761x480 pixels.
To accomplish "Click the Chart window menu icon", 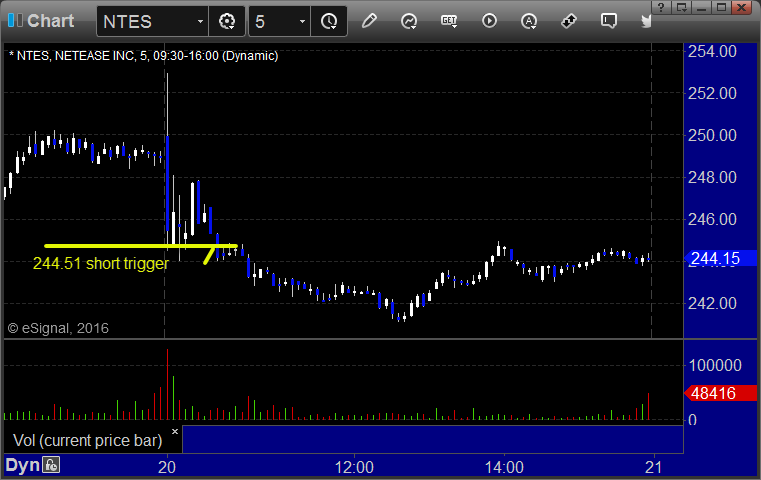I will coord(15,21).
